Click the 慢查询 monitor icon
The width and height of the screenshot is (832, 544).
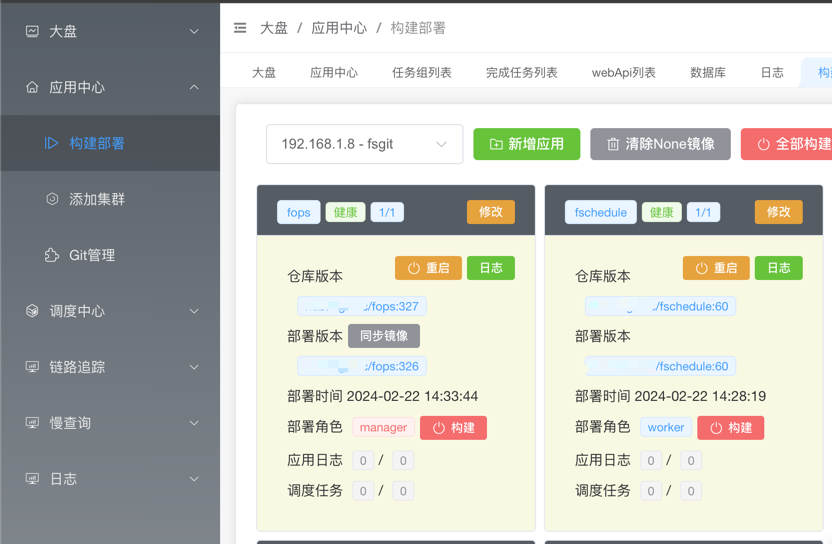pyautogui.click(x=32, y=423)
